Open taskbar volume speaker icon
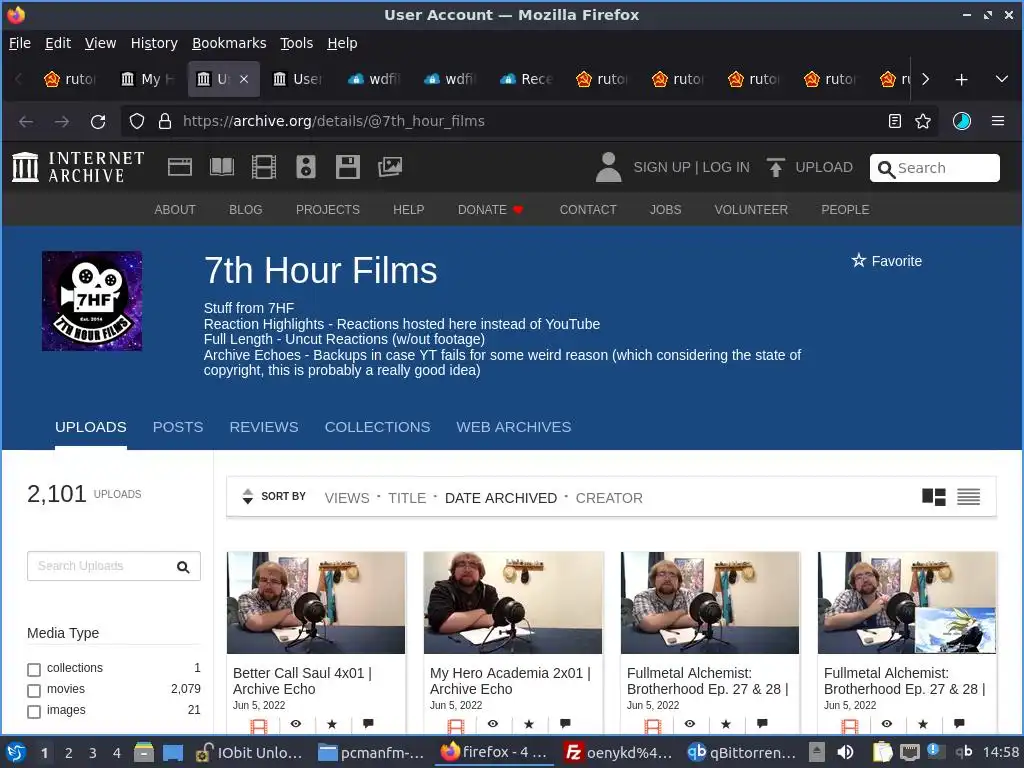The width and height of the screenshot is (1024, 768). 845,752
